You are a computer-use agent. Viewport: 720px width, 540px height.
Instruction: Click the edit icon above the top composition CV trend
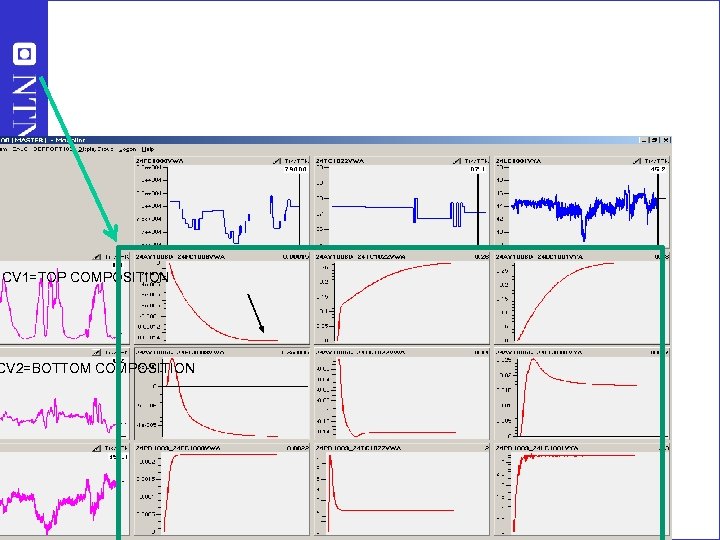96,257
